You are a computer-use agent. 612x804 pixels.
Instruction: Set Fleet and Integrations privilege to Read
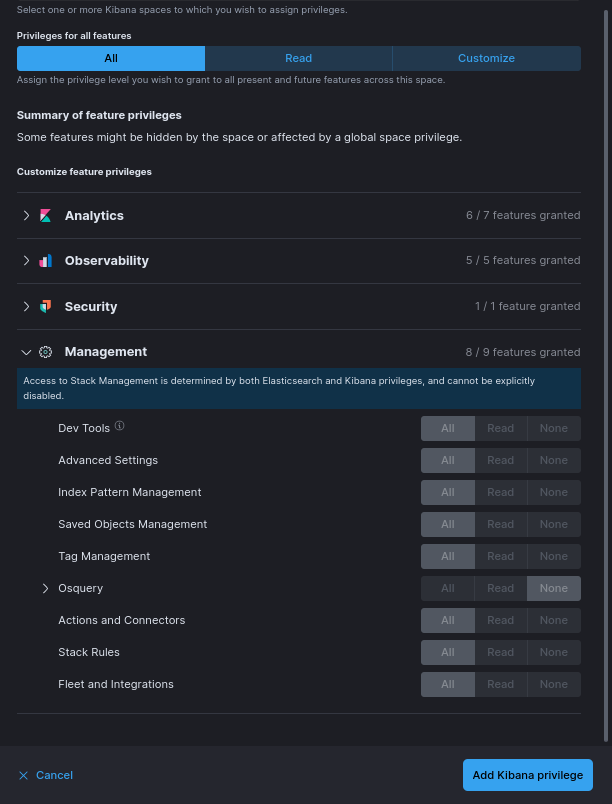pos(500,684)
